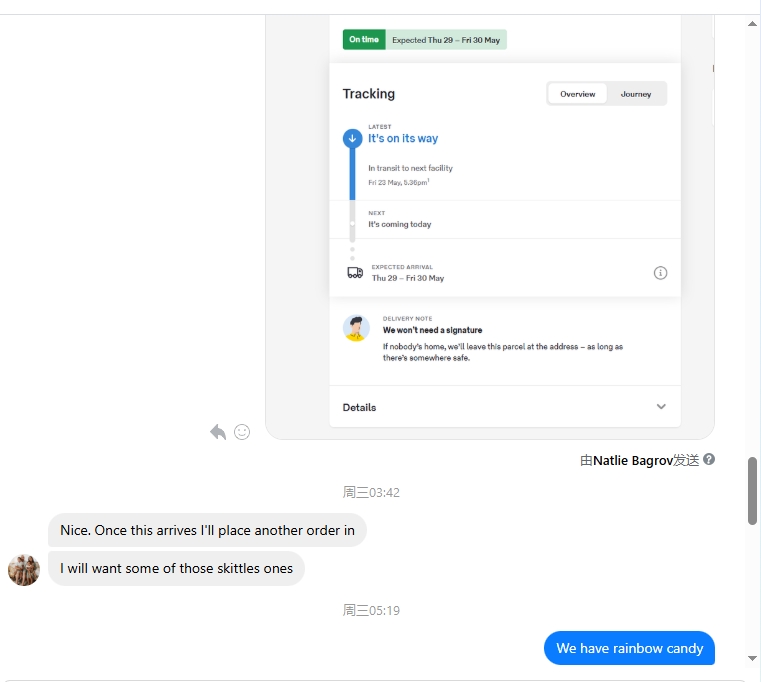The image size is (761, 682).
Task: Click the scrollbar up arrow
Action: (x=752, y=23)
